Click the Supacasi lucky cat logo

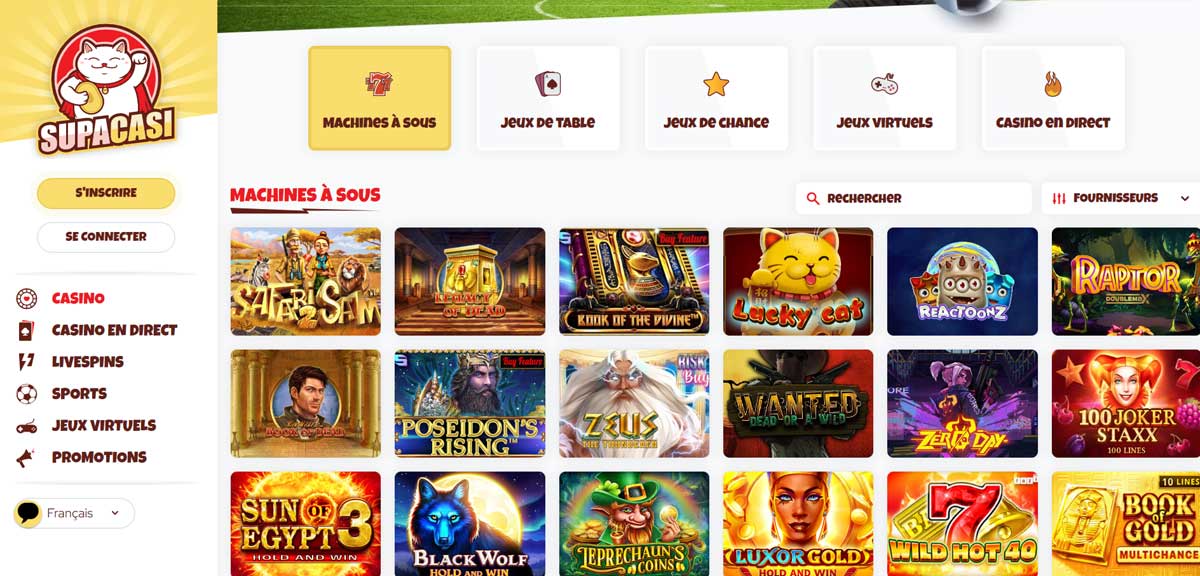point(106,90)
